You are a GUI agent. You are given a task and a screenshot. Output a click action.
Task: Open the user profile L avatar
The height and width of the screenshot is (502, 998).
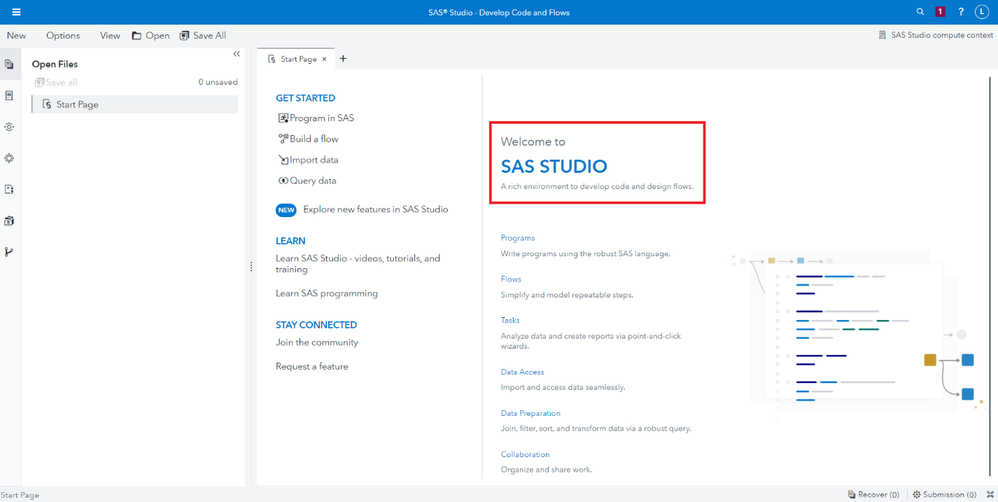(981, 12)
